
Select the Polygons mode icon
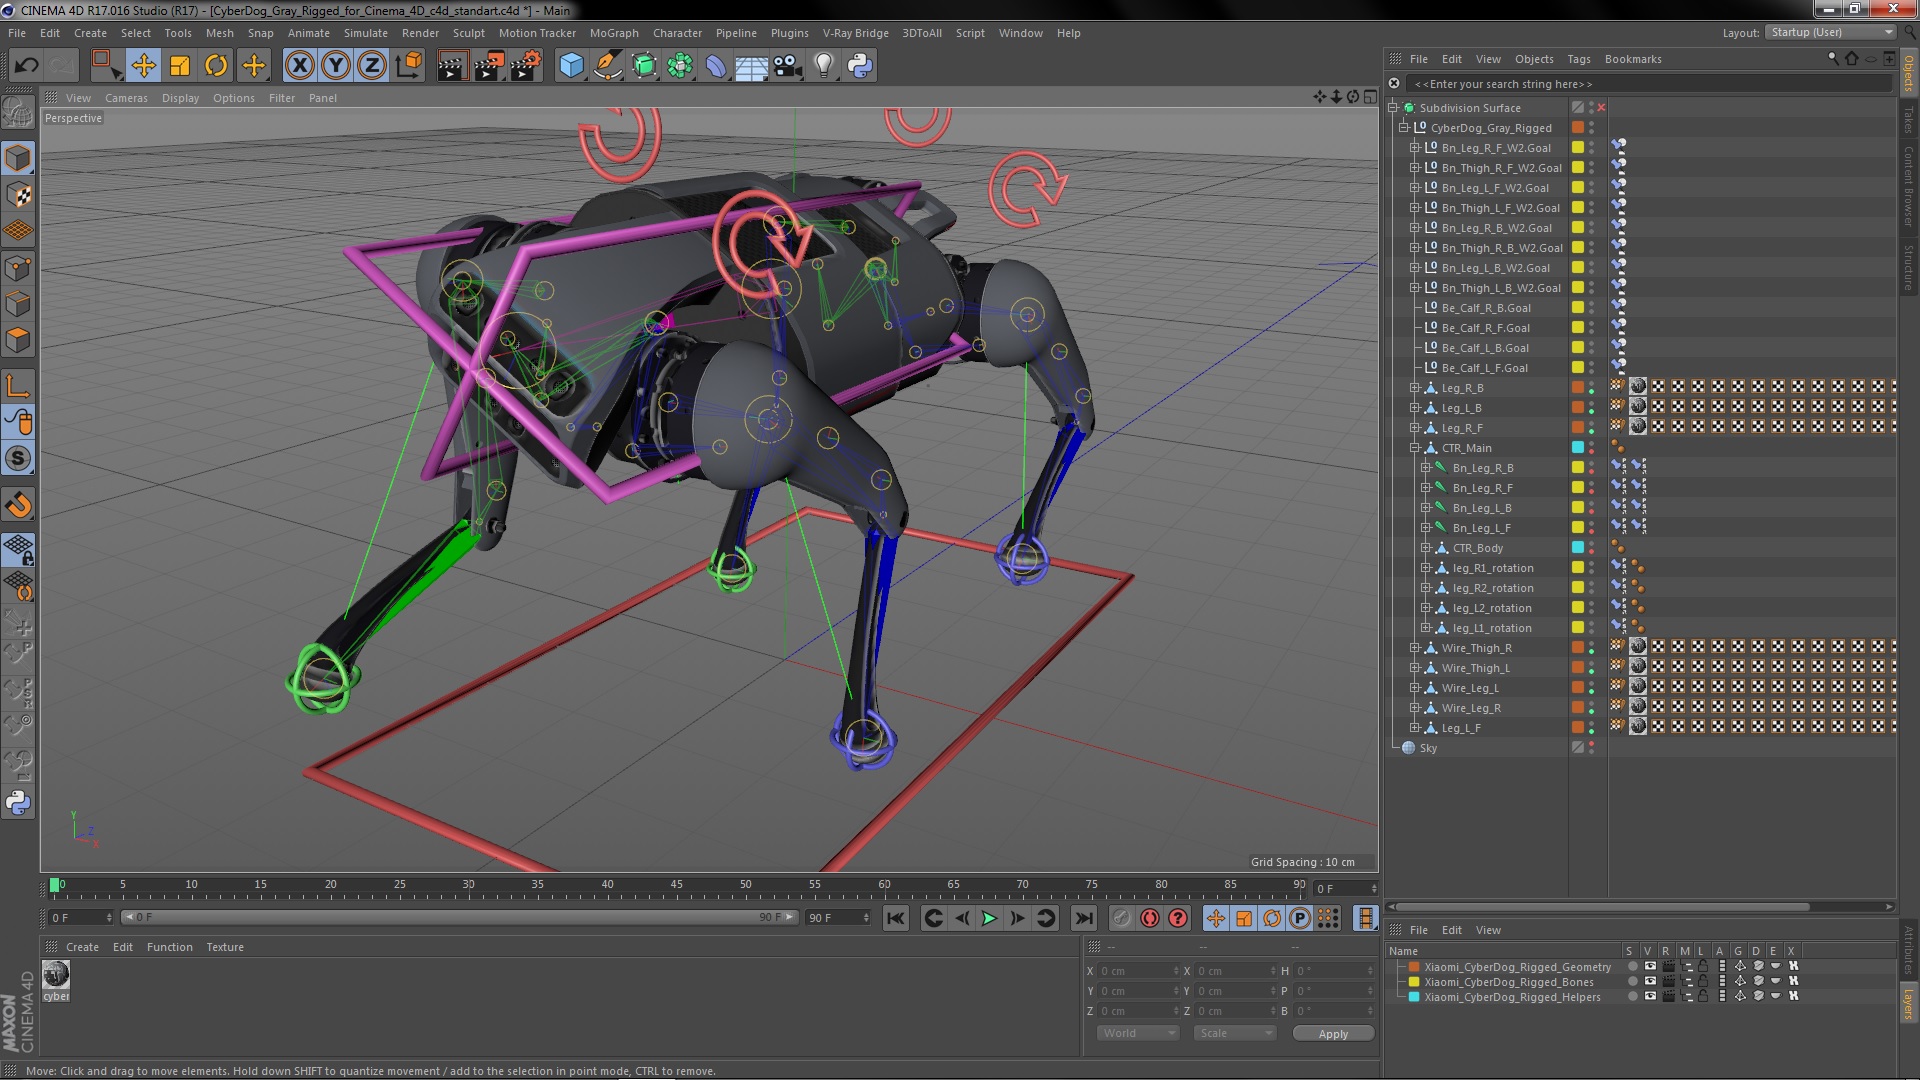tap(18, 341)
